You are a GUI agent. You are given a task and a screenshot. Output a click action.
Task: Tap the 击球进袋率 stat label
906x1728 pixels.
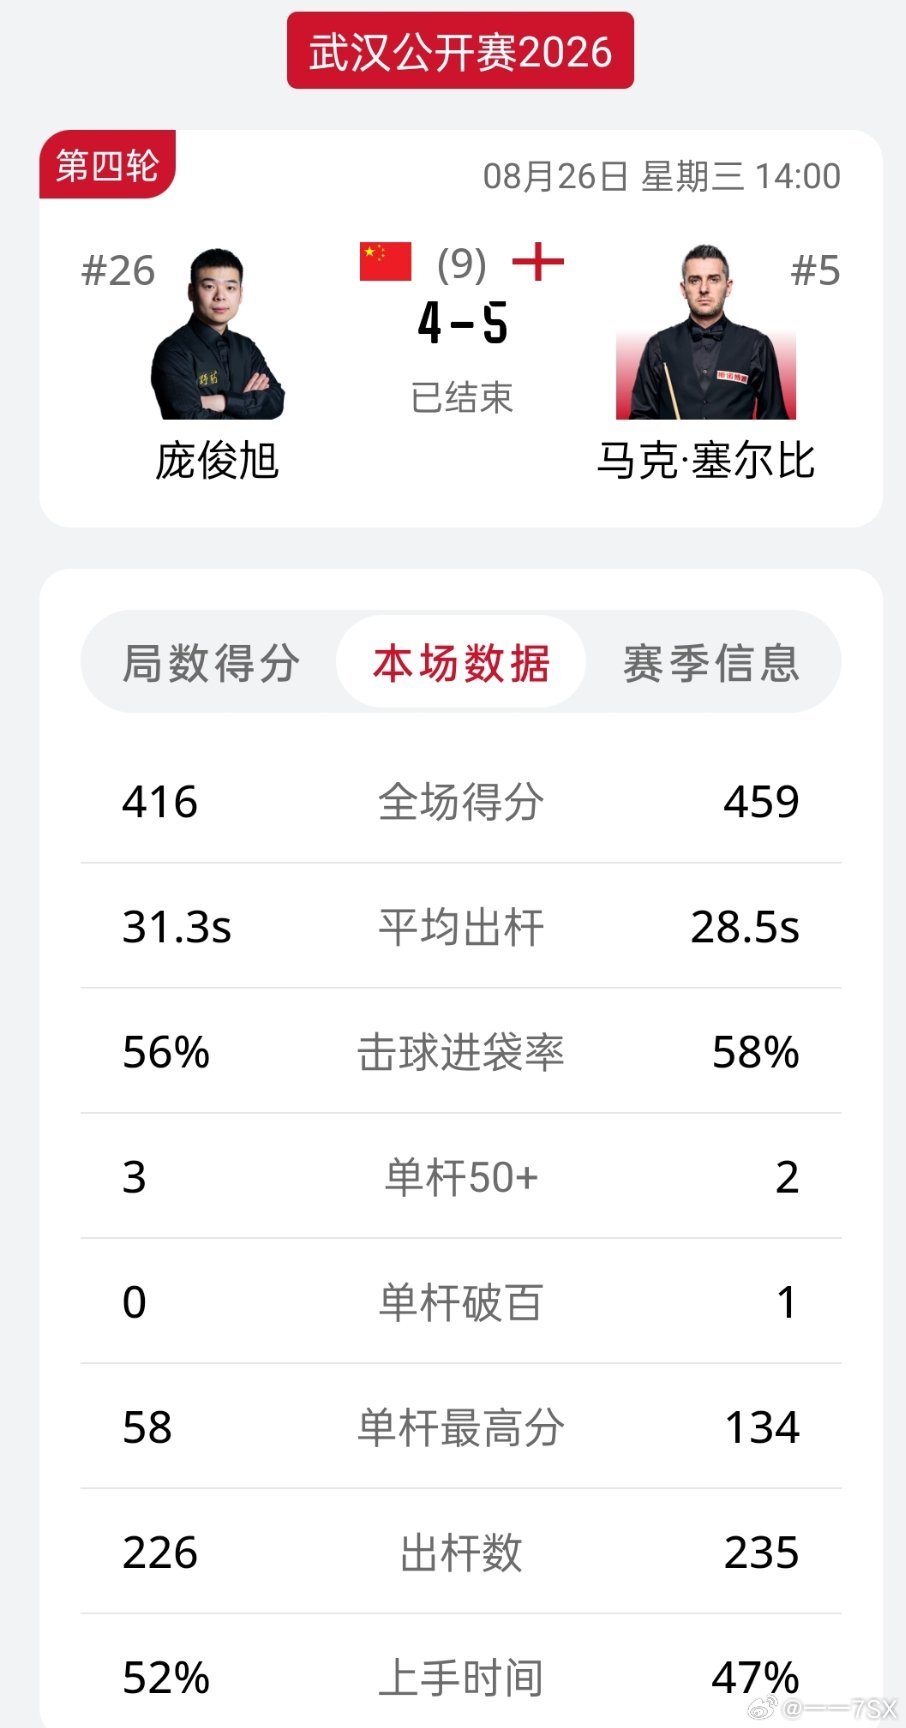click(x=461, y=1052)
